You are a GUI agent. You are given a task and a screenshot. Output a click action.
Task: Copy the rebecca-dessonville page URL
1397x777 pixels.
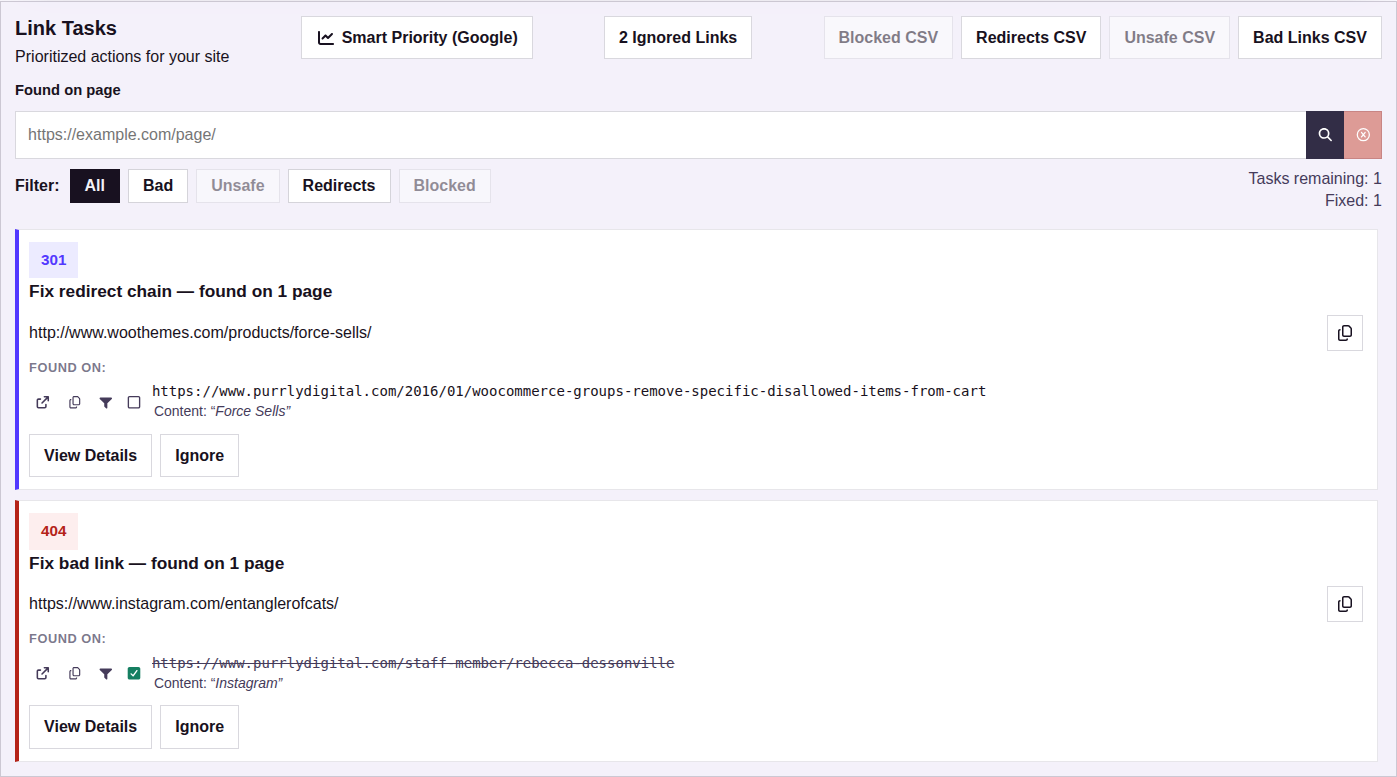coord(74,674)
